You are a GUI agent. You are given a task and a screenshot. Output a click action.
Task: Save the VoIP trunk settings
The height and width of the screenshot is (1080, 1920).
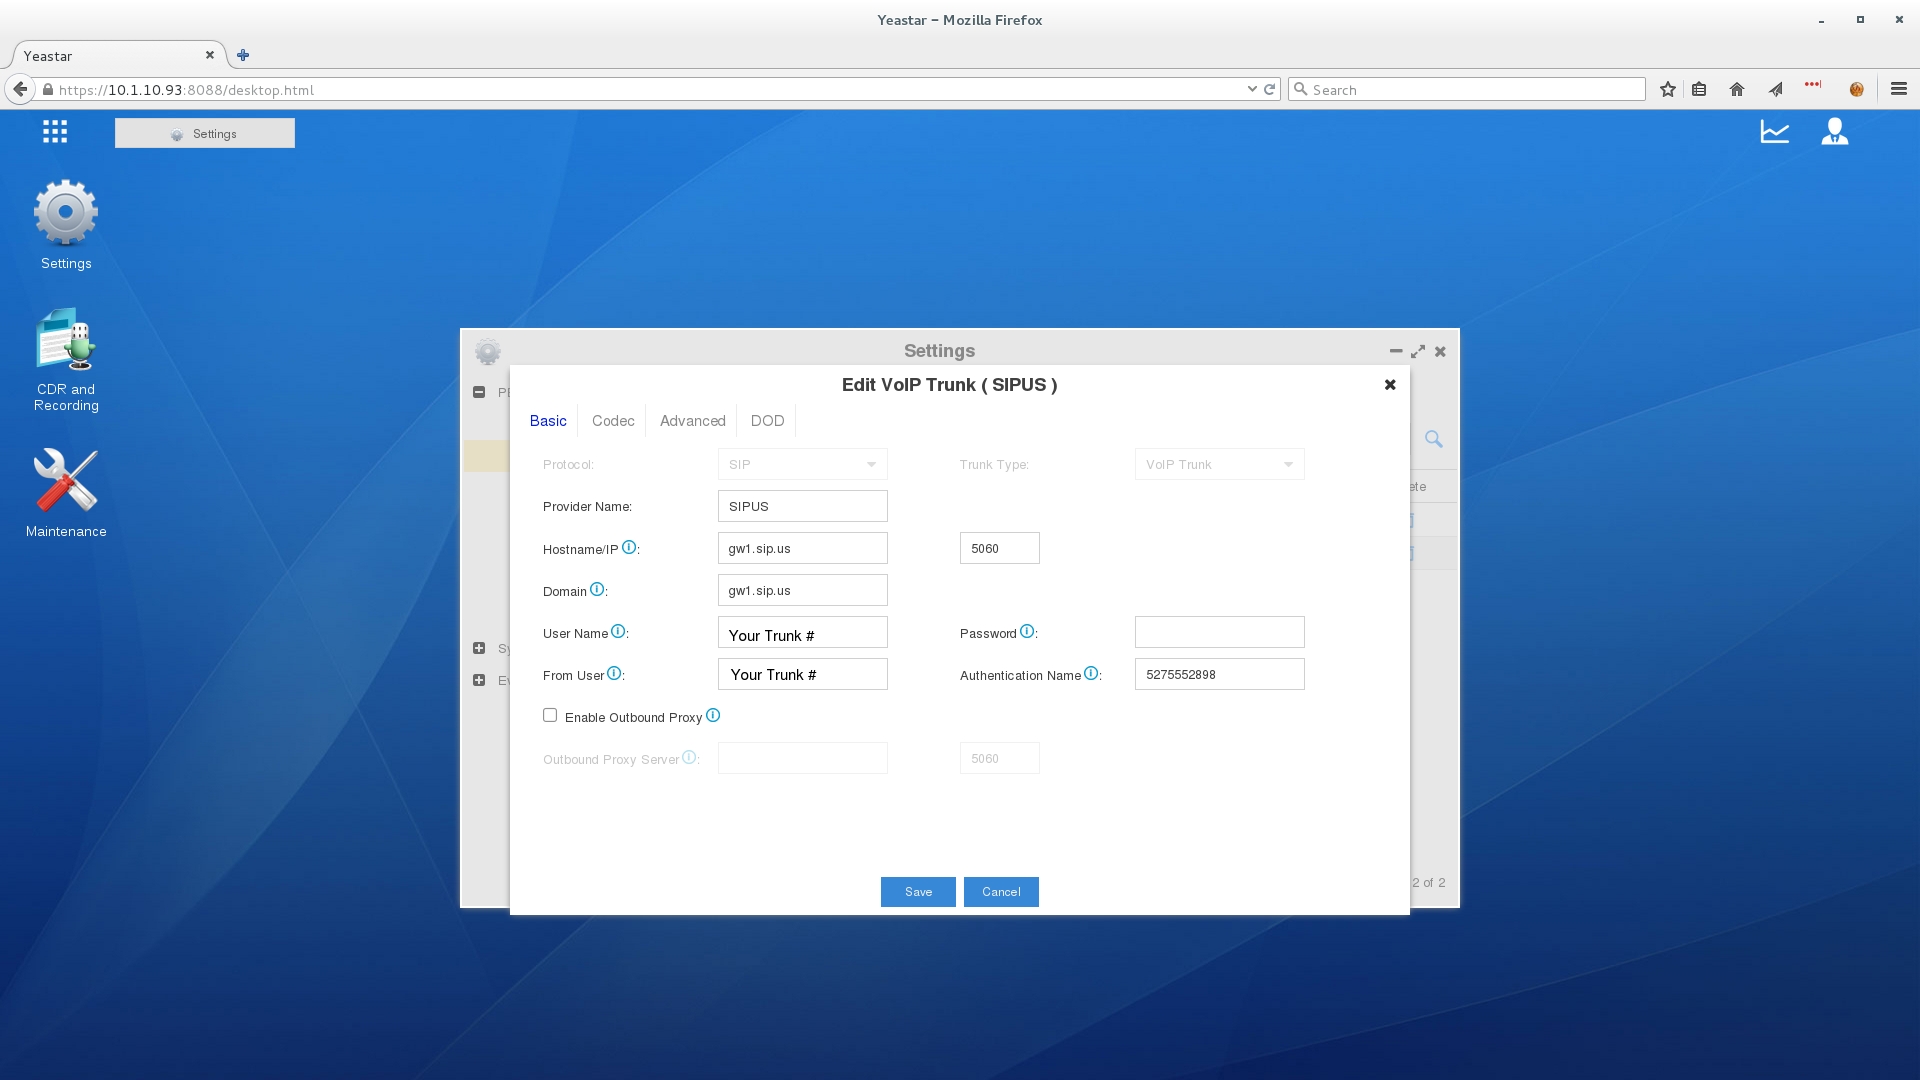918,892
